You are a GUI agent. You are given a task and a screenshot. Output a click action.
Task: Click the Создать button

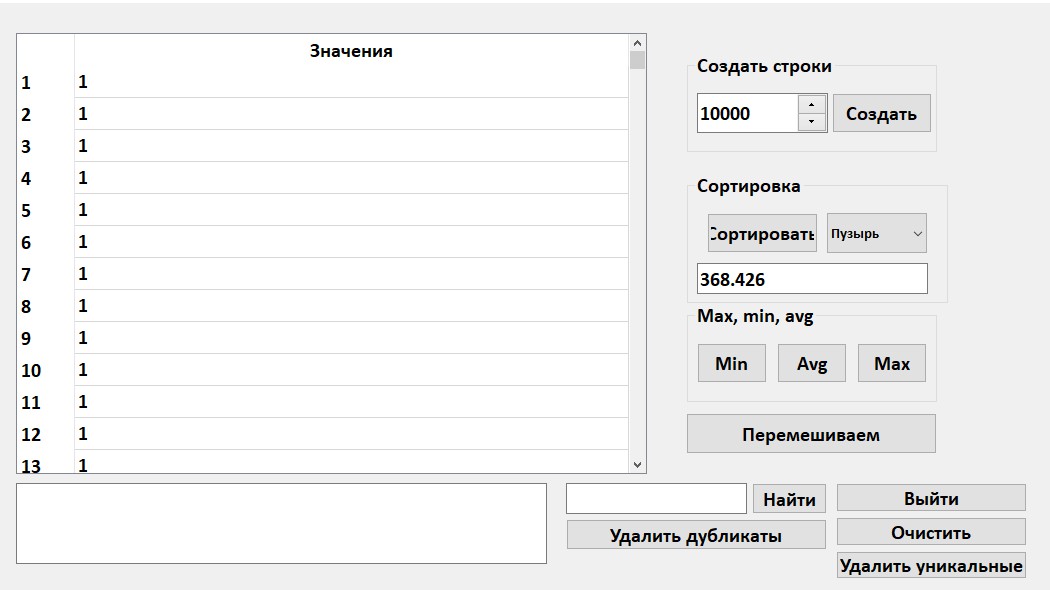(881, 114)
